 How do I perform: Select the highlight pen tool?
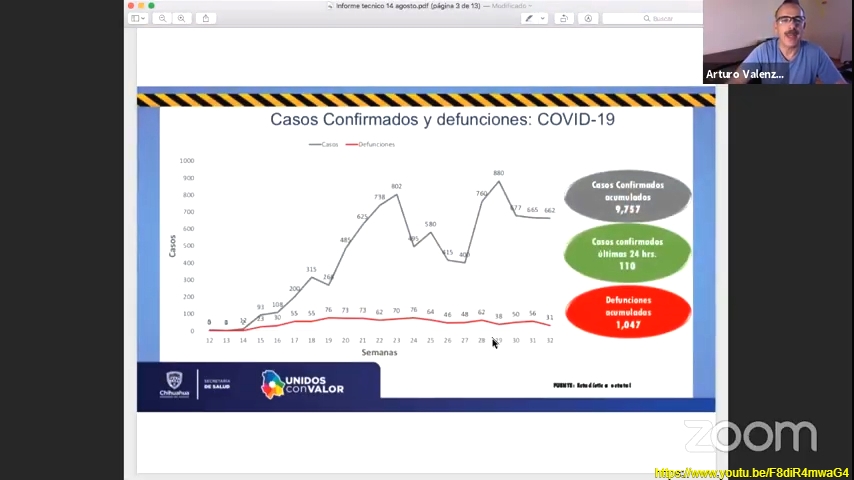click(x=529, y=18)
